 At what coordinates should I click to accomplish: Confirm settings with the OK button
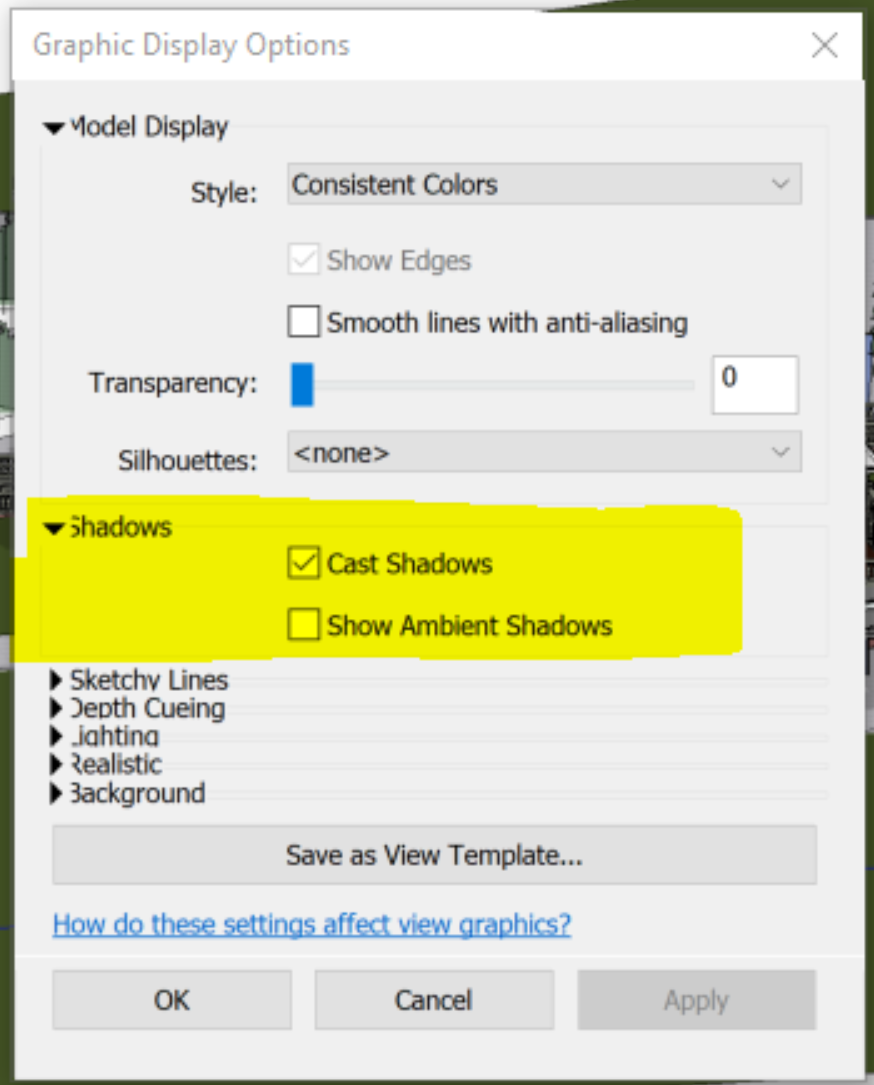(171, 999)
